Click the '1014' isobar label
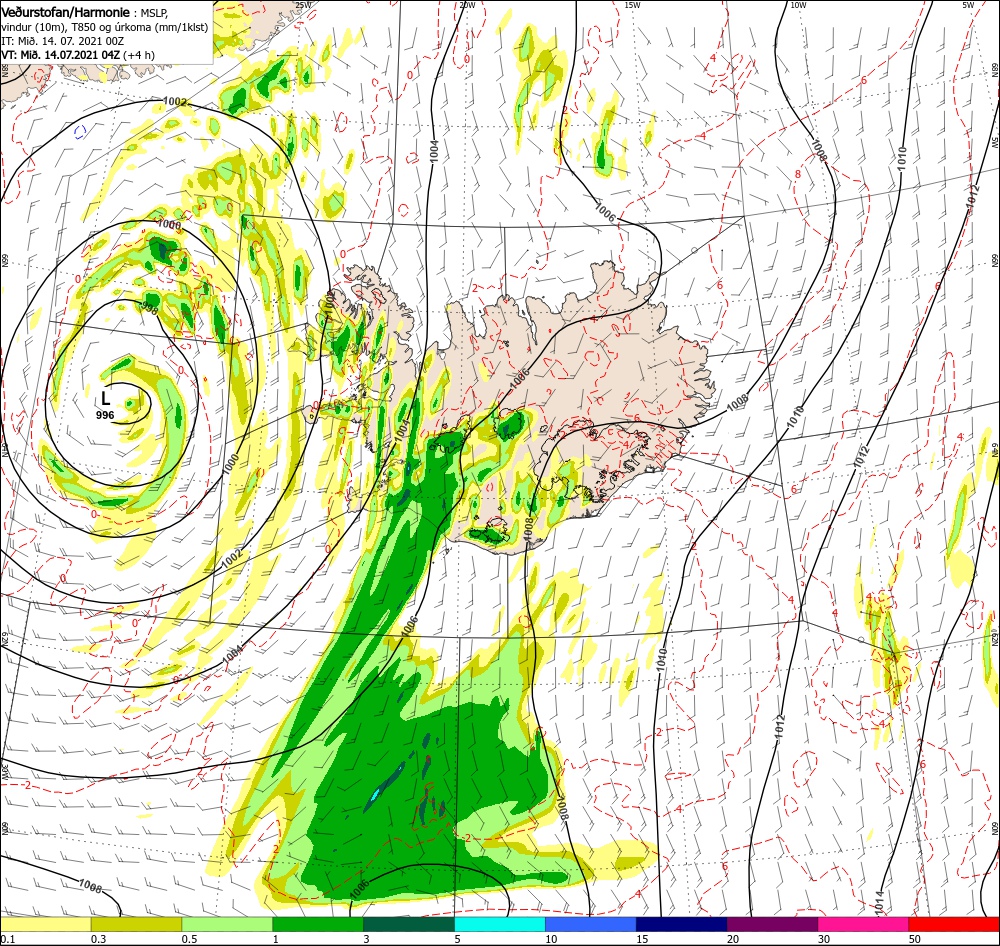Image resolution: width=1000 pixels, height=946 pixels. (880, 903)
